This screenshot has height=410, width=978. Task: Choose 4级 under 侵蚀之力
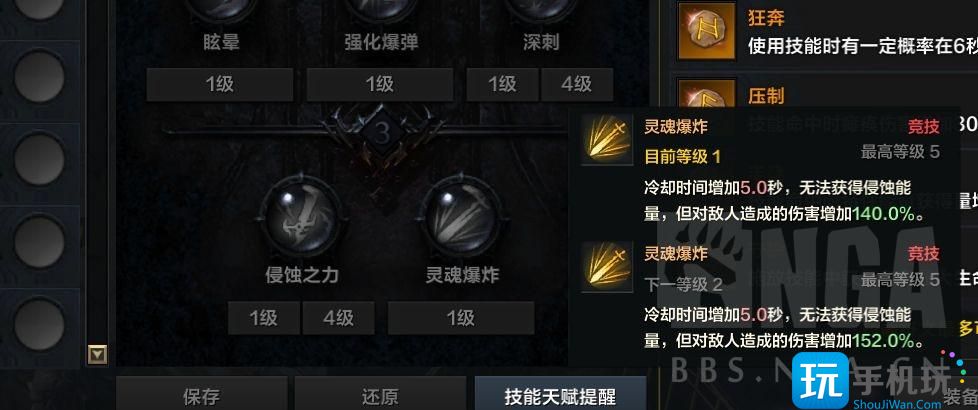pos(338,318)
